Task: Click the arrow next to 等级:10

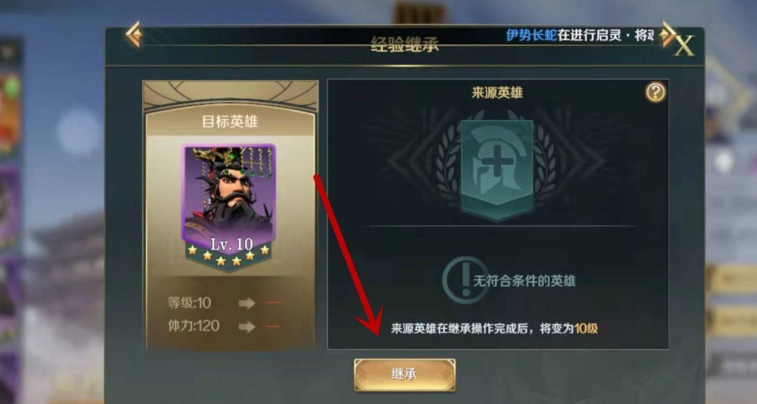Action: [x=247, y=303]
